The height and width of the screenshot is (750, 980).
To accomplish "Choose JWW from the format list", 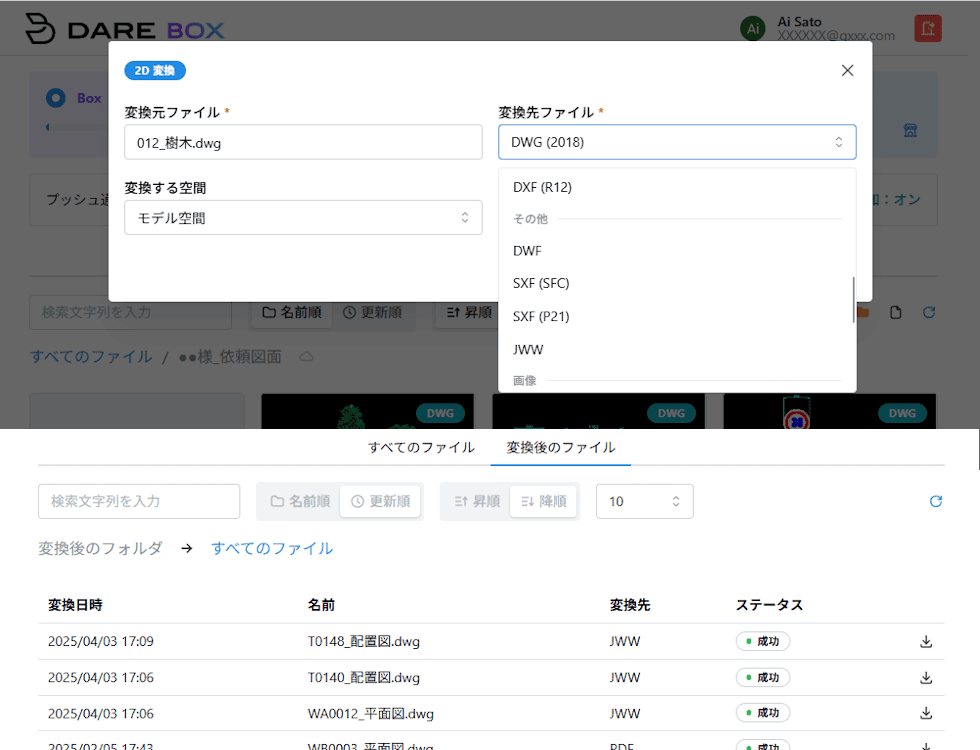I will (528, 350).
